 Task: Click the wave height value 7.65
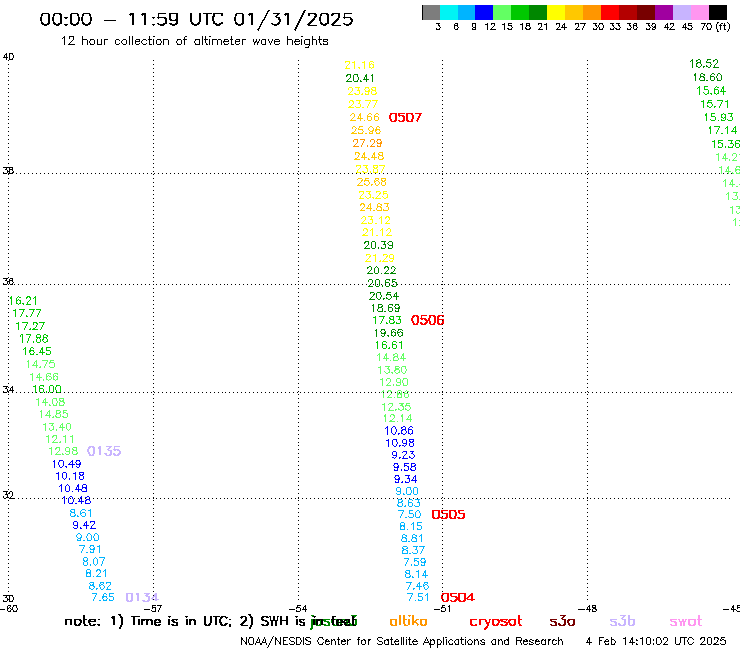tap(103, 598)
